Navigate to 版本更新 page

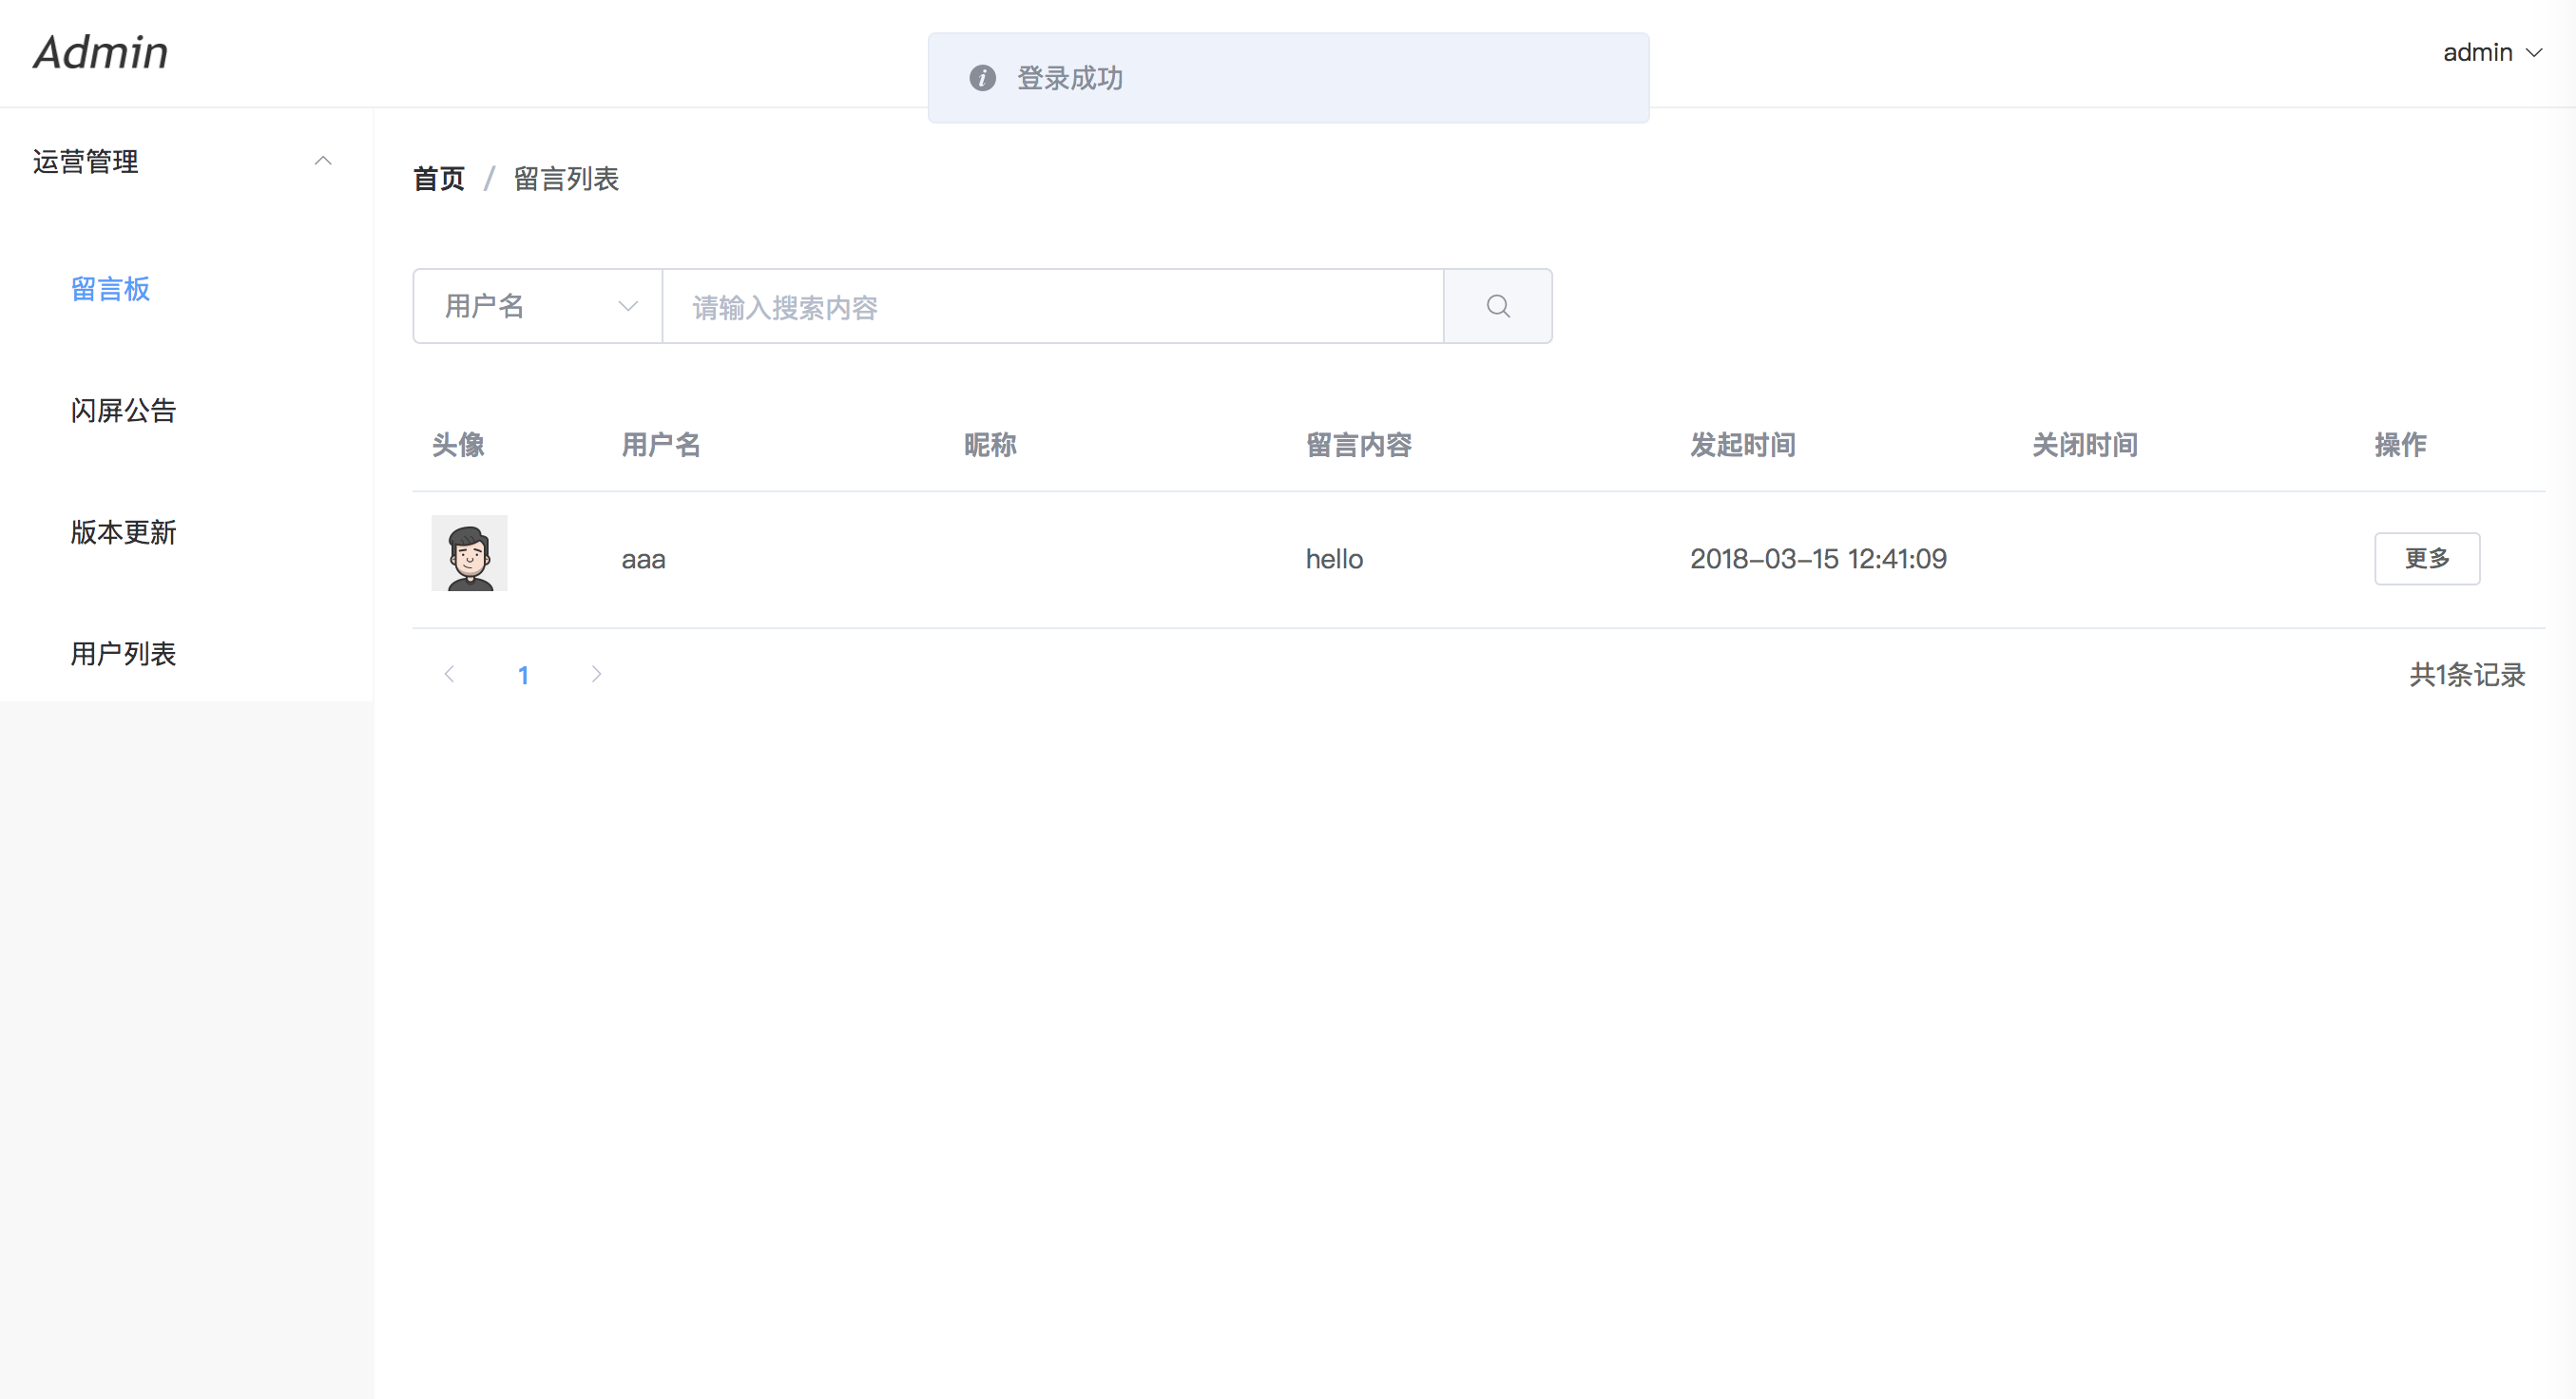point(123,532)
